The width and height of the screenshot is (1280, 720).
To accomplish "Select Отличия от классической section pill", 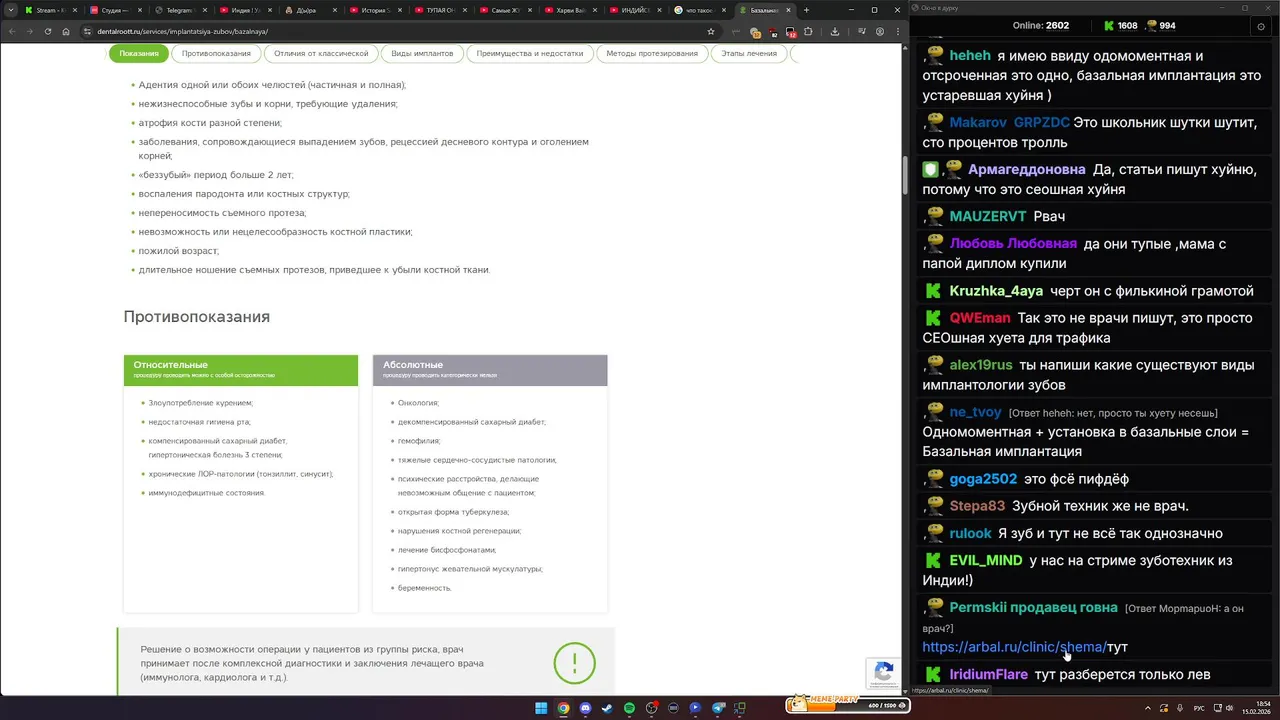I will point(321,53).
